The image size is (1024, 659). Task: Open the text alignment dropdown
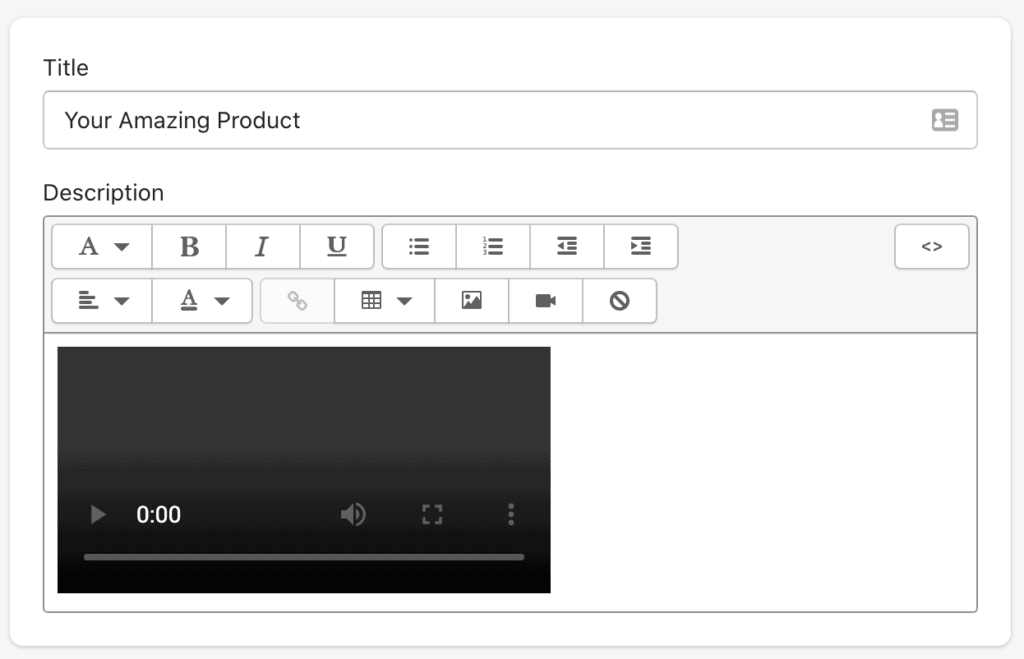(x=102, y=301)
